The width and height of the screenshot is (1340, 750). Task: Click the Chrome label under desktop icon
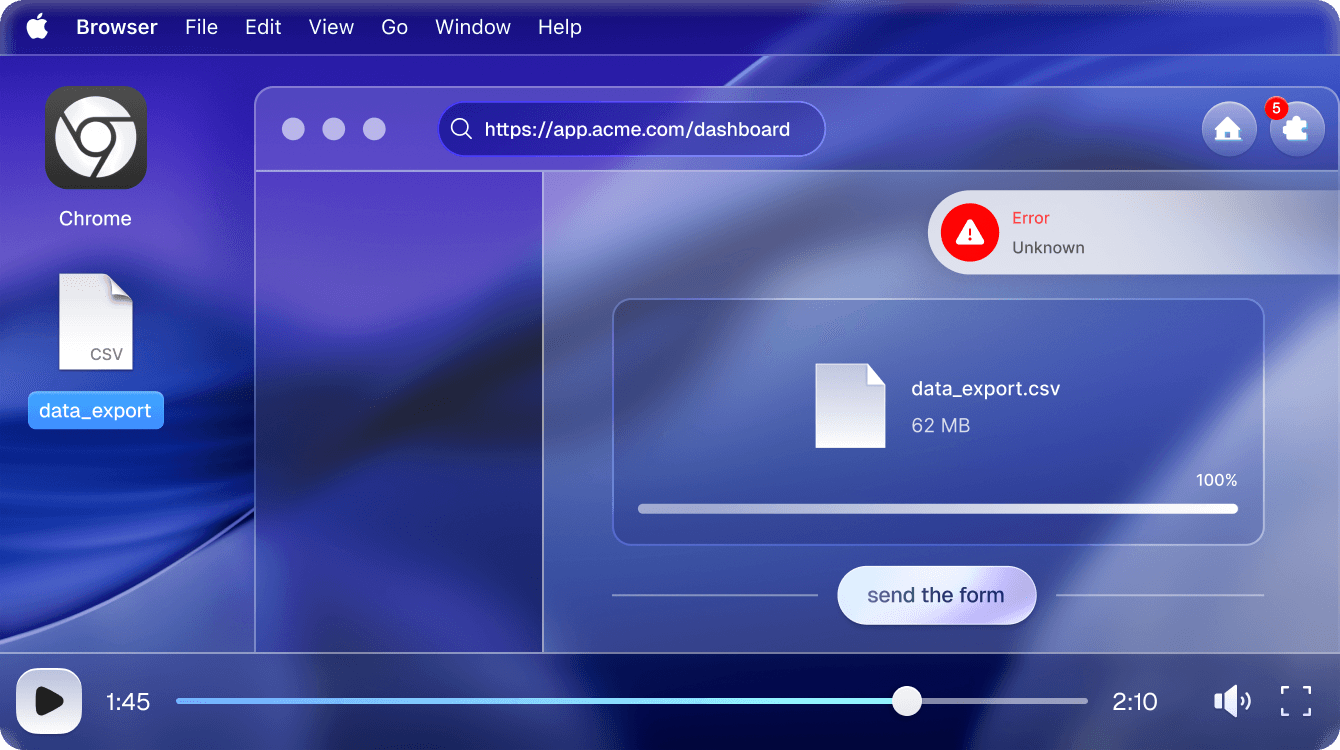coord(95,218)
